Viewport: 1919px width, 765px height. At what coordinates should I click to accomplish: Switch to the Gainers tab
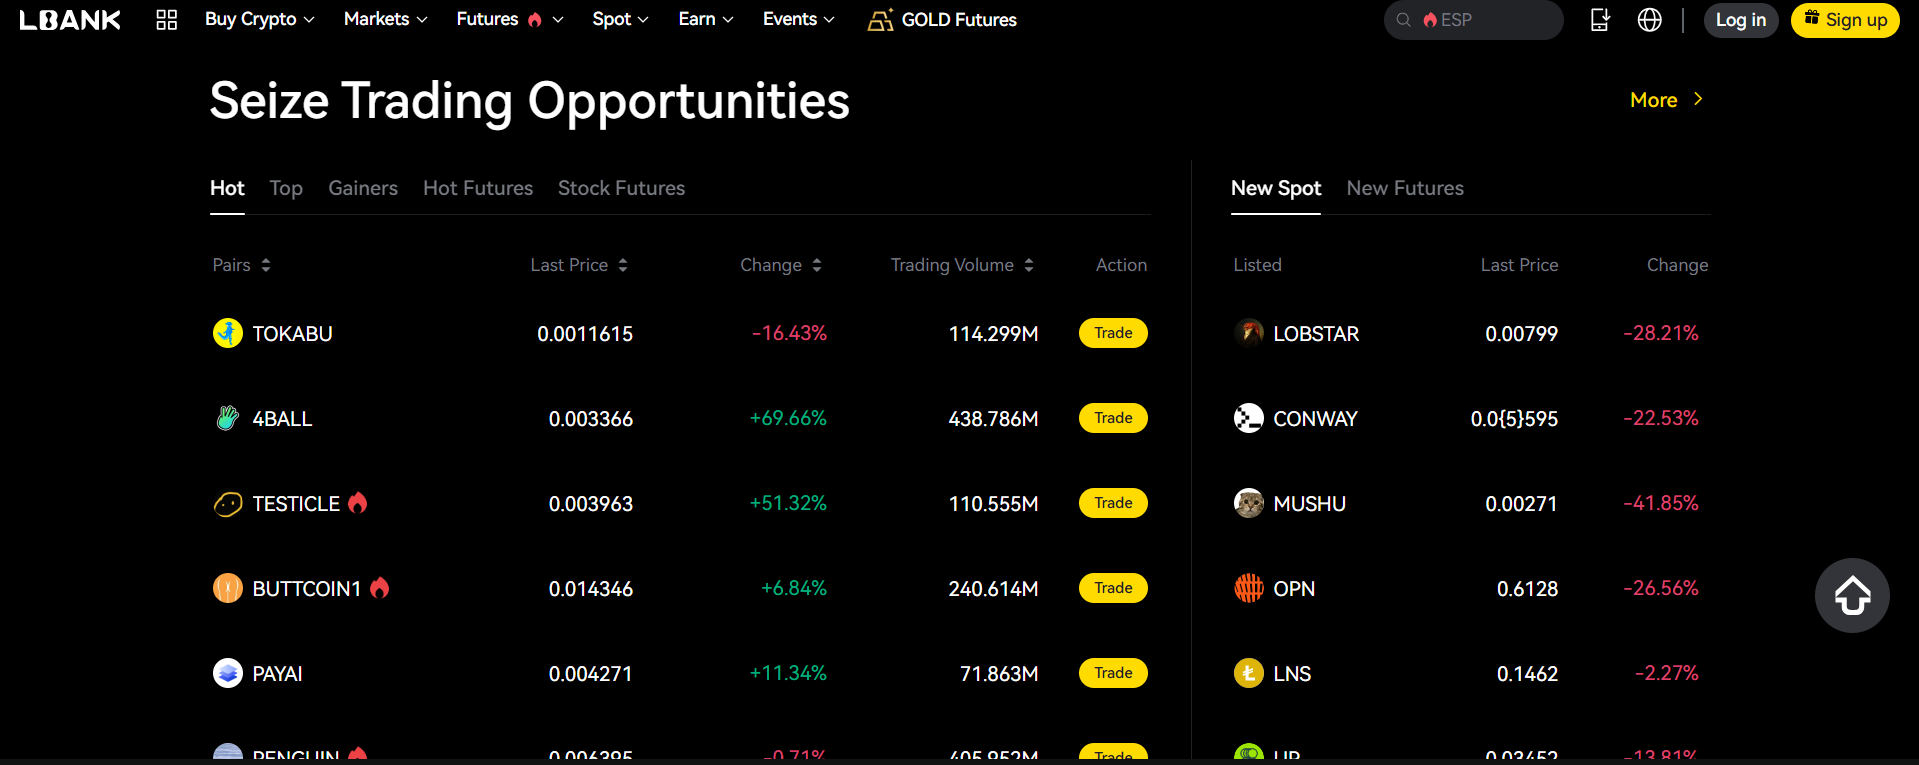[x=363, y=188]
